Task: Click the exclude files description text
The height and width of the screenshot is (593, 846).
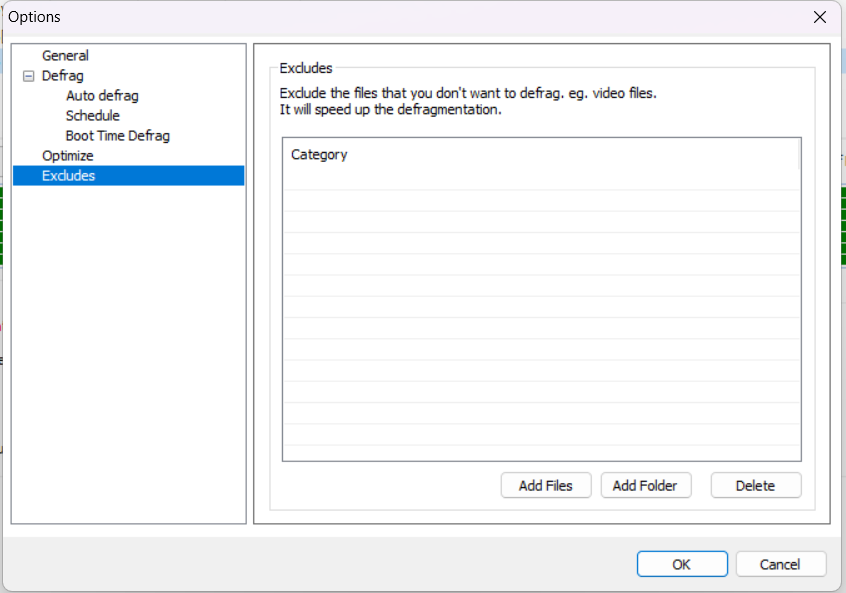Action: 468,94
